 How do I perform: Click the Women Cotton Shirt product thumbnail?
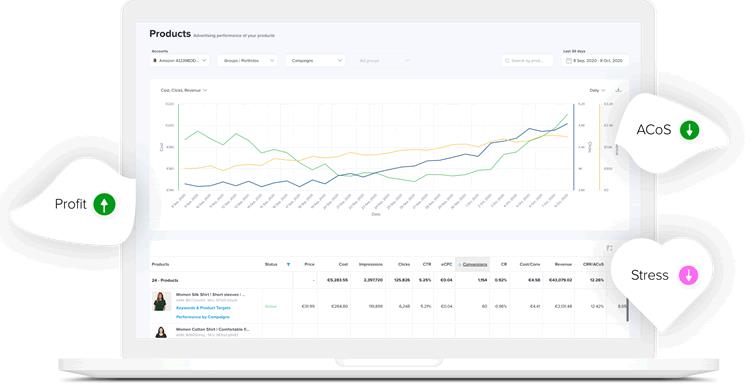[161, 332]
